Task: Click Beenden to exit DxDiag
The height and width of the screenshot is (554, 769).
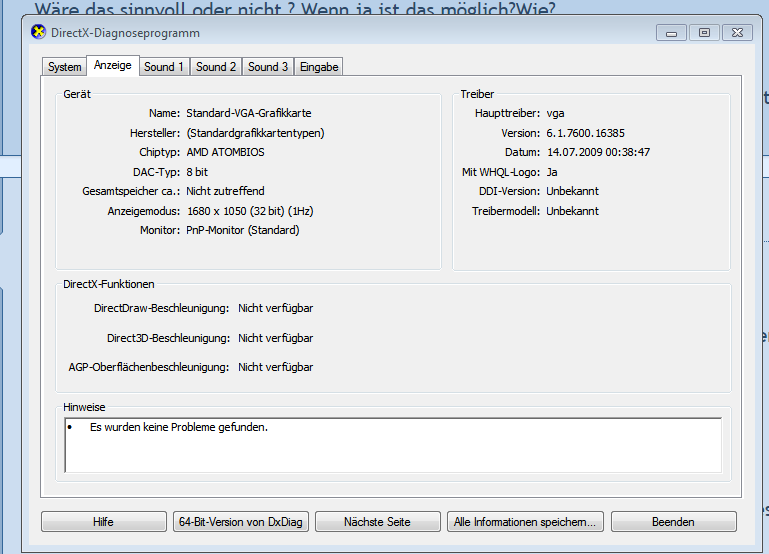Action: click(673, 522)
